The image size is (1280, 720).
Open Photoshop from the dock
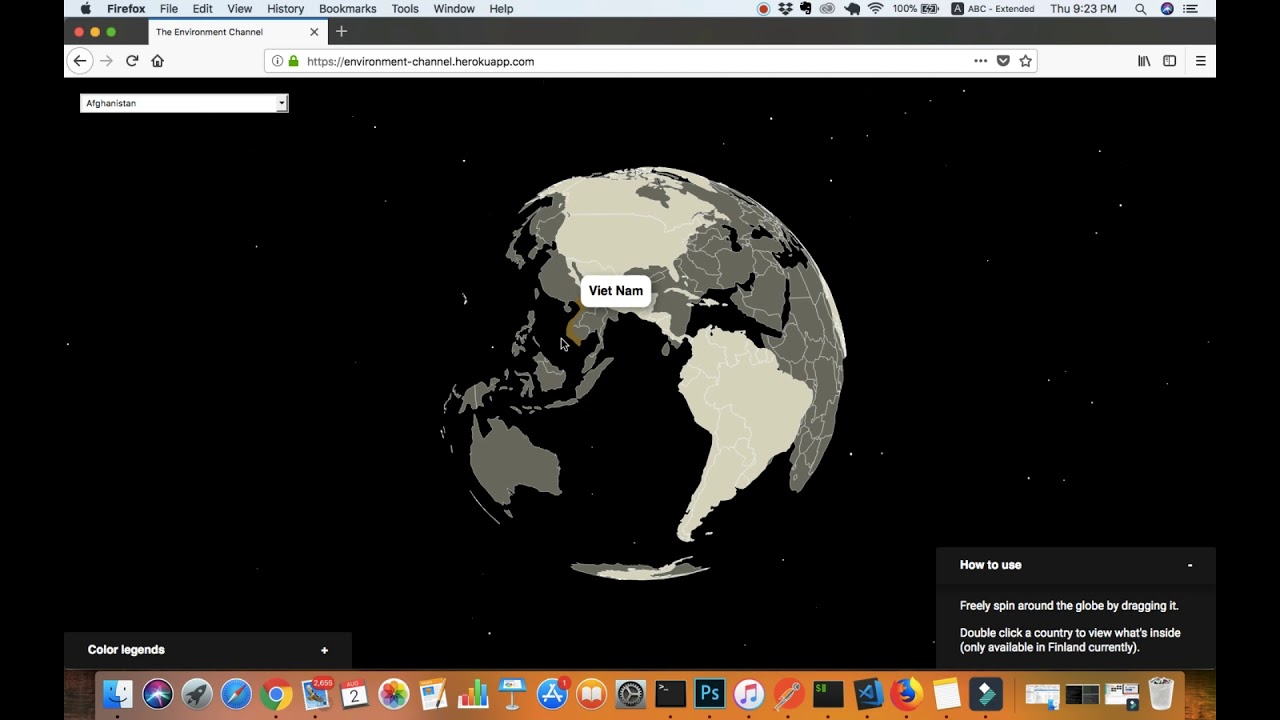710,694
